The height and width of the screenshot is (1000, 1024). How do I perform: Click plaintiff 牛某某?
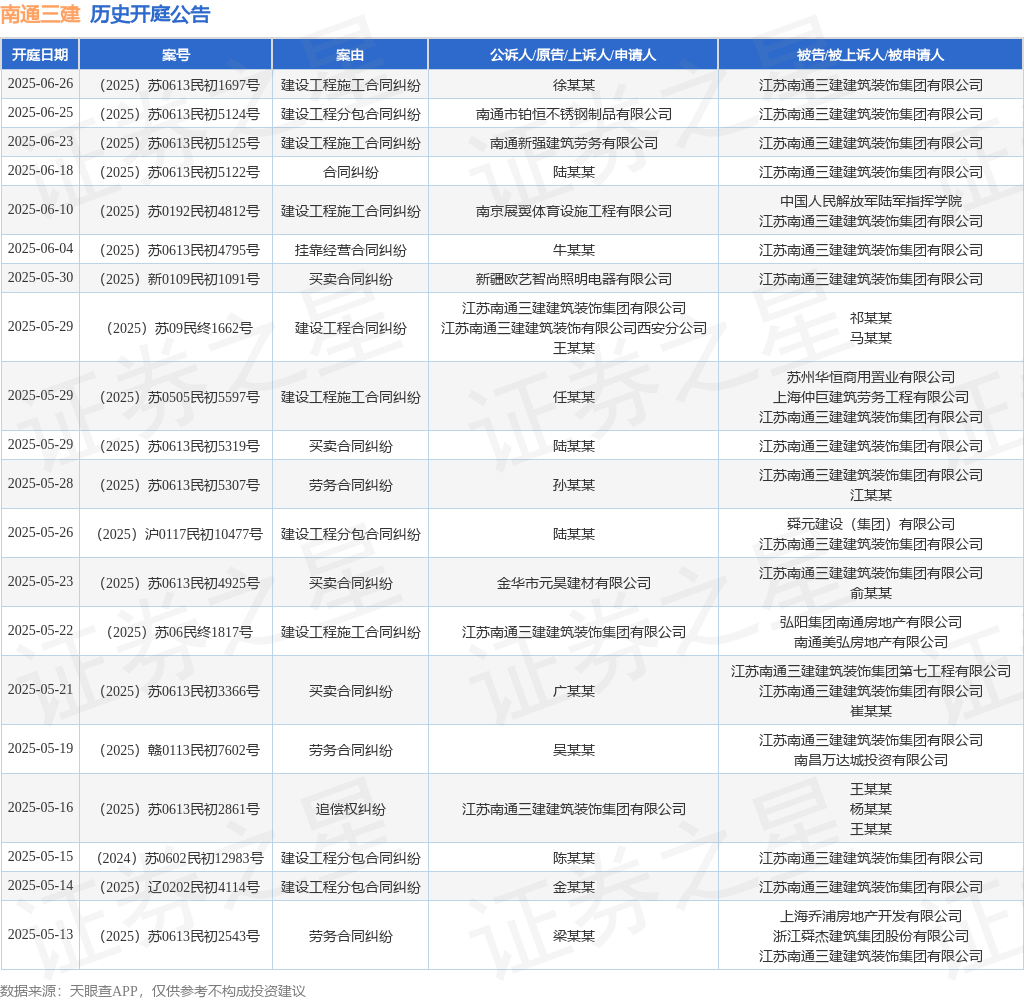pyautogui.click(x=573, y=250)
